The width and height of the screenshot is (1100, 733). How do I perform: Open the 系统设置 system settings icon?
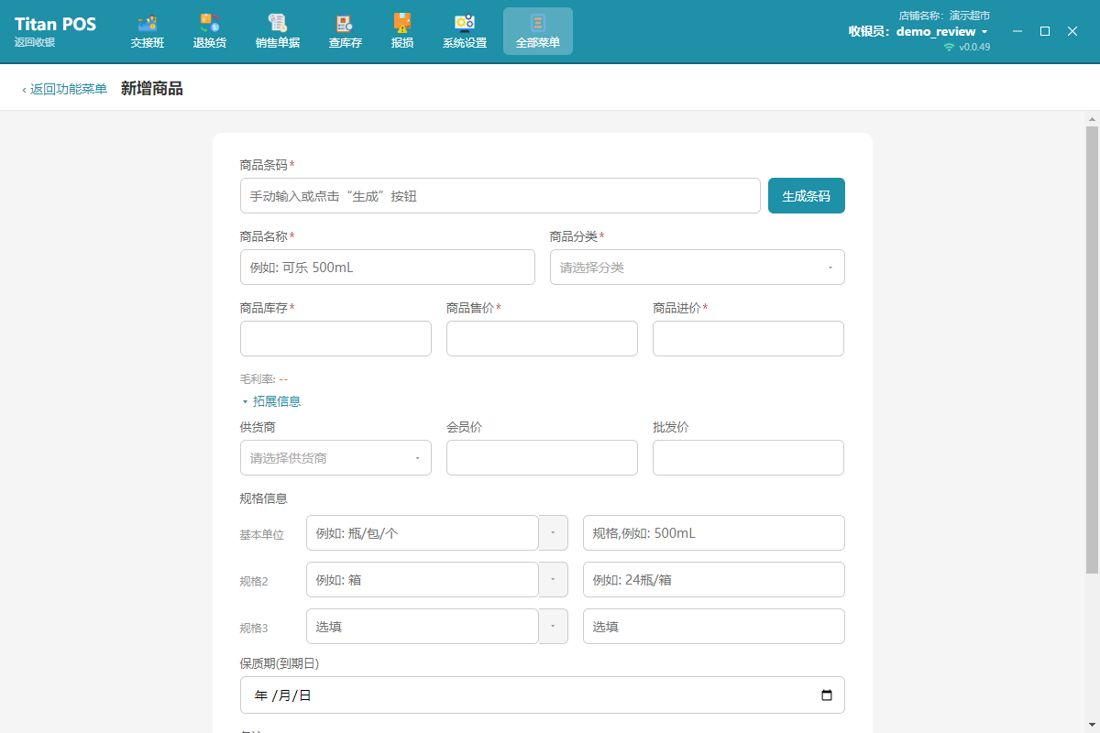464,32
